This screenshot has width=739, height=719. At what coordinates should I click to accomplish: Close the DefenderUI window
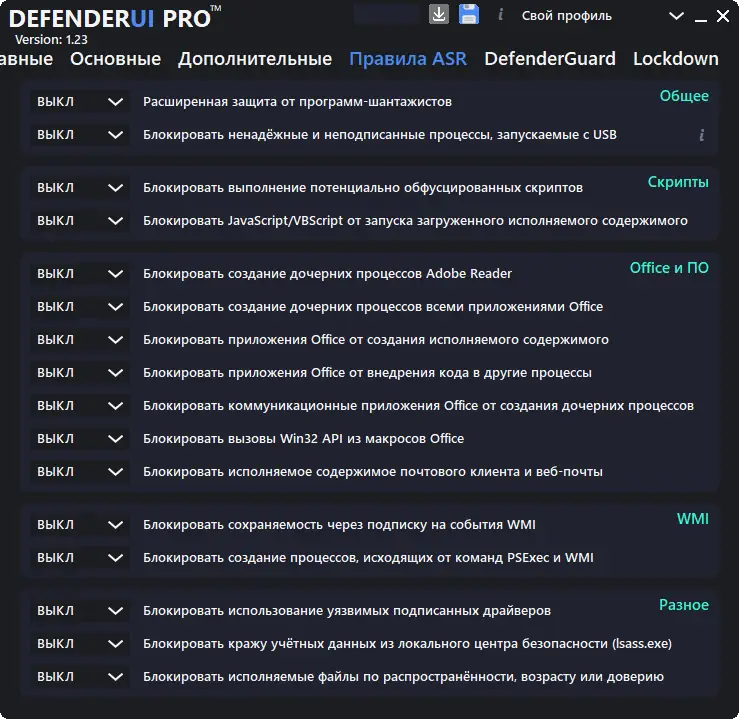pos(723,16)
